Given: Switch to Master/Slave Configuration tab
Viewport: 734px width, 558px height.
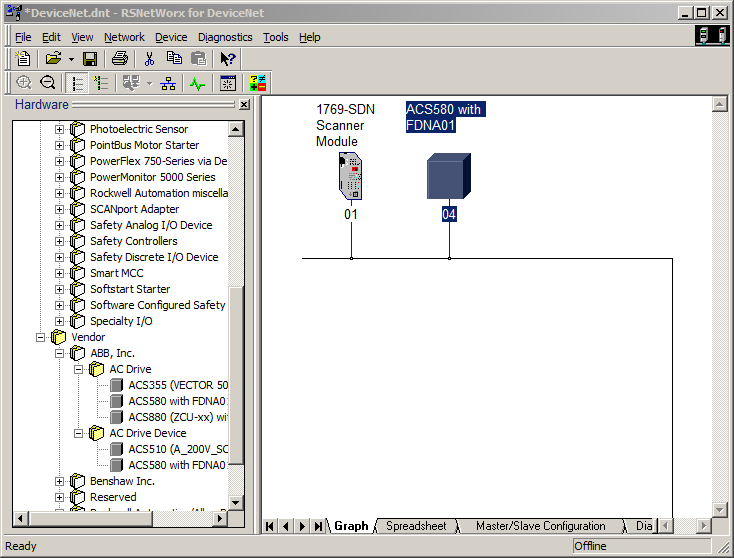Looking at the screenshot, I should click(540, 526).
